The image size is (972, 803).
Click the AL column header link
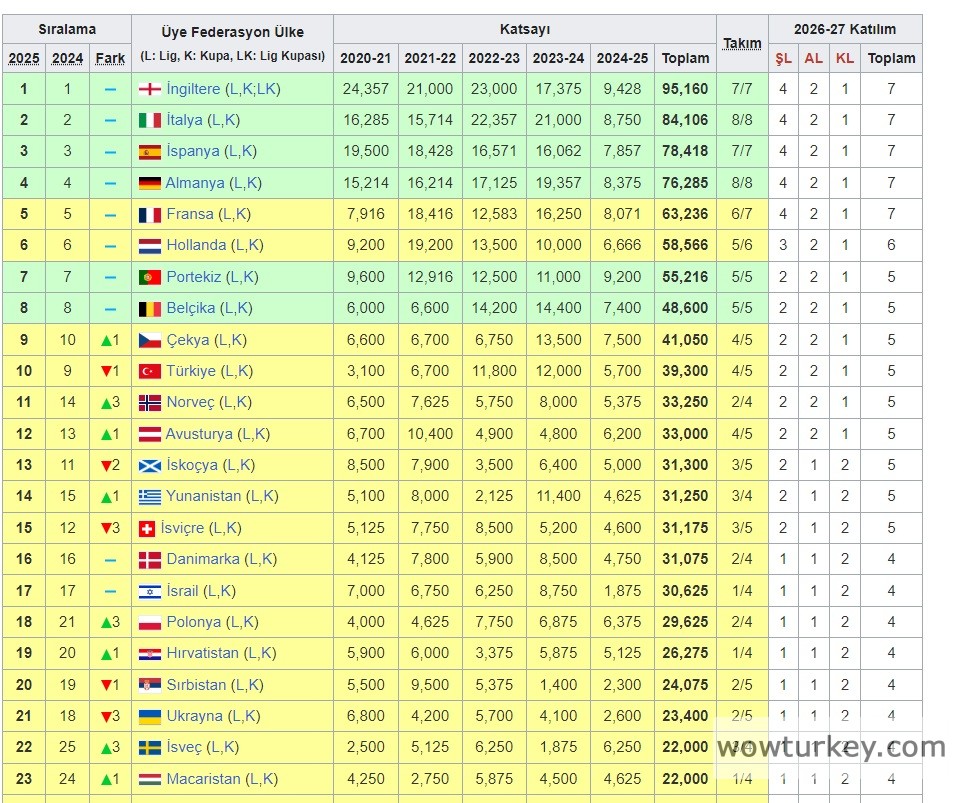(814, 58)
